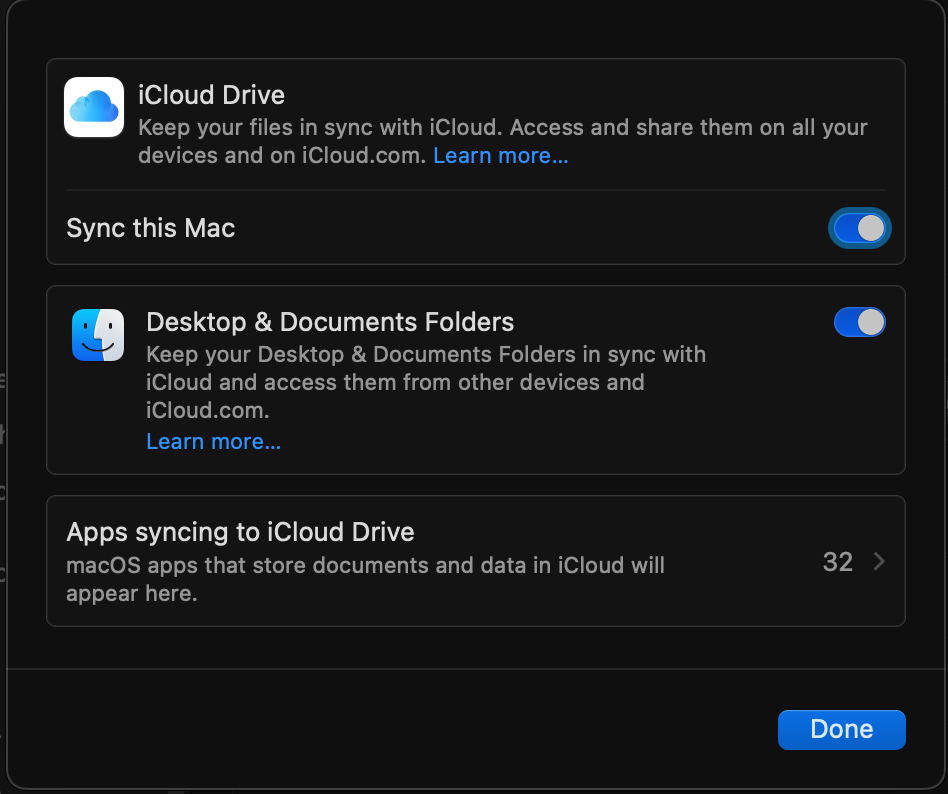Click the macOS apps that store documents description
The width and height of the screenshot is (948, 794).
(x=365, y=579)
